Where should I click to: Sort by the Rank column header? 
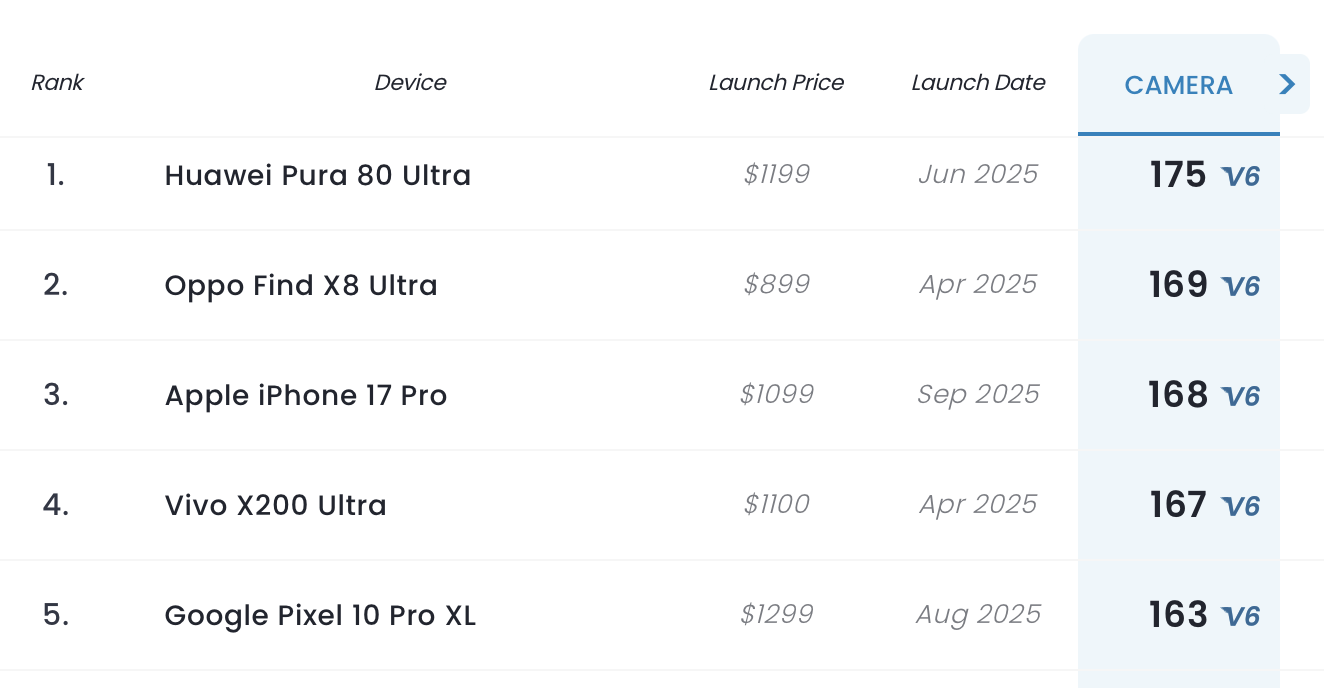tap(58, 83)
